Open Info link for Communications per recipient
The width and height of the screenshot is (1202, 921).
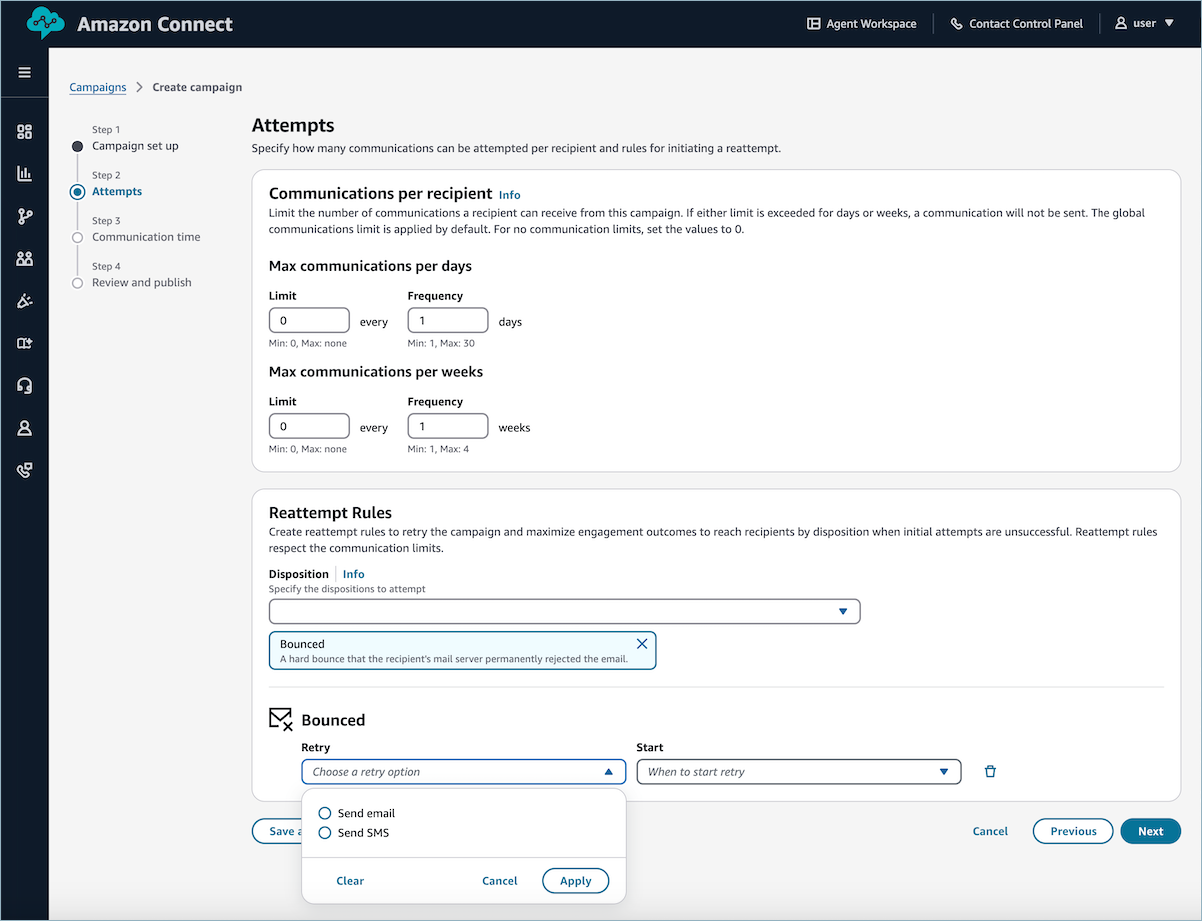[x=510, y=195]
